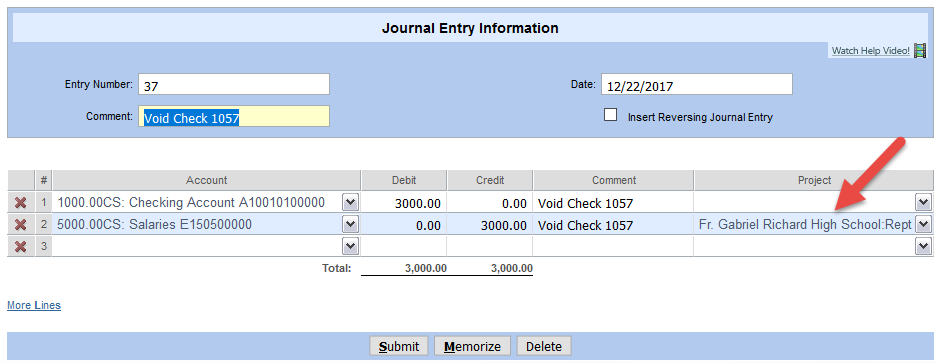
Task: Click the film strip help video icon
Action: coord(920,51)
